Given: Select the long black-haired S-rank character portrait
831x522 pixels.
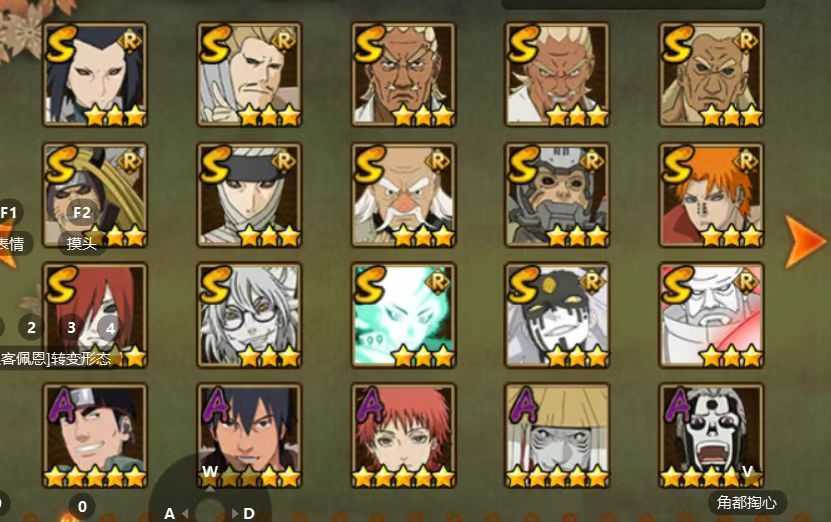Looking at the screenshot, I should point(95,74).
